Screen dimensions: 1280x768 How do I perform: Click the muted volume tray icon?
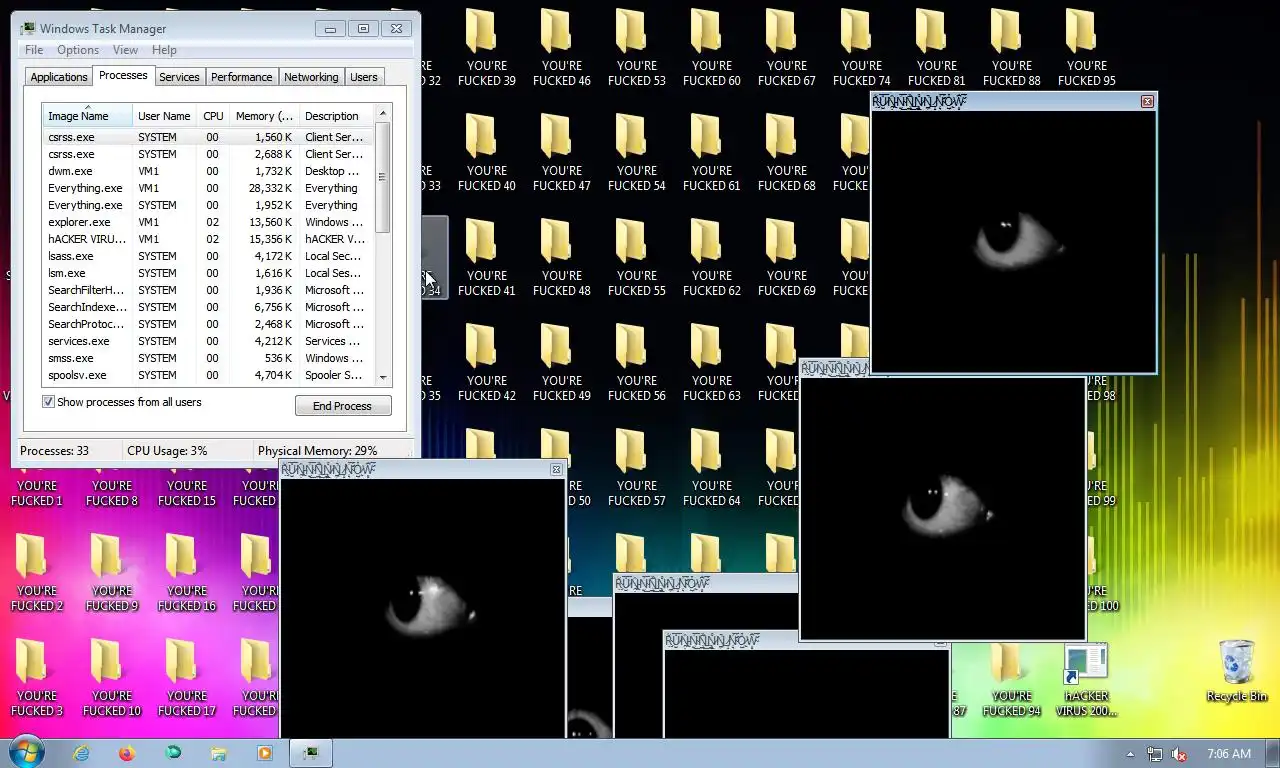[1179, 754]
